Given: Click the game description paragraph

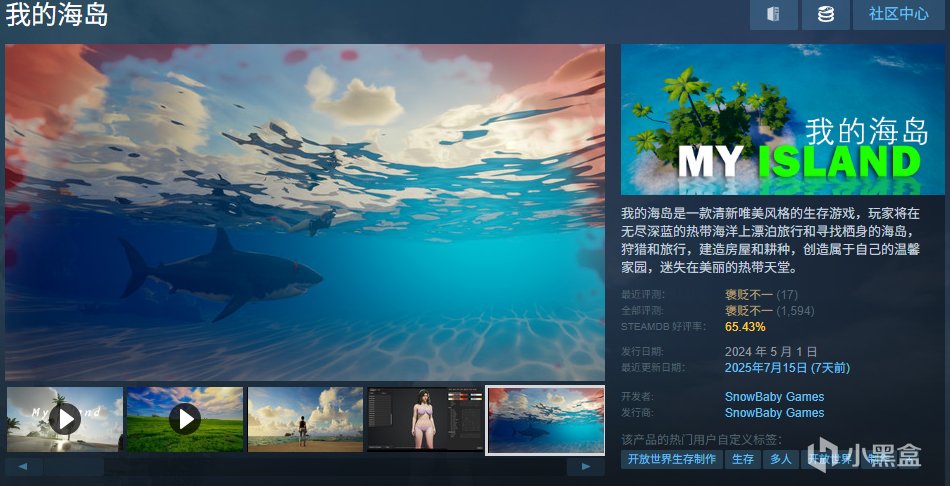Looking at the screenshot, I should coord(771,240).
